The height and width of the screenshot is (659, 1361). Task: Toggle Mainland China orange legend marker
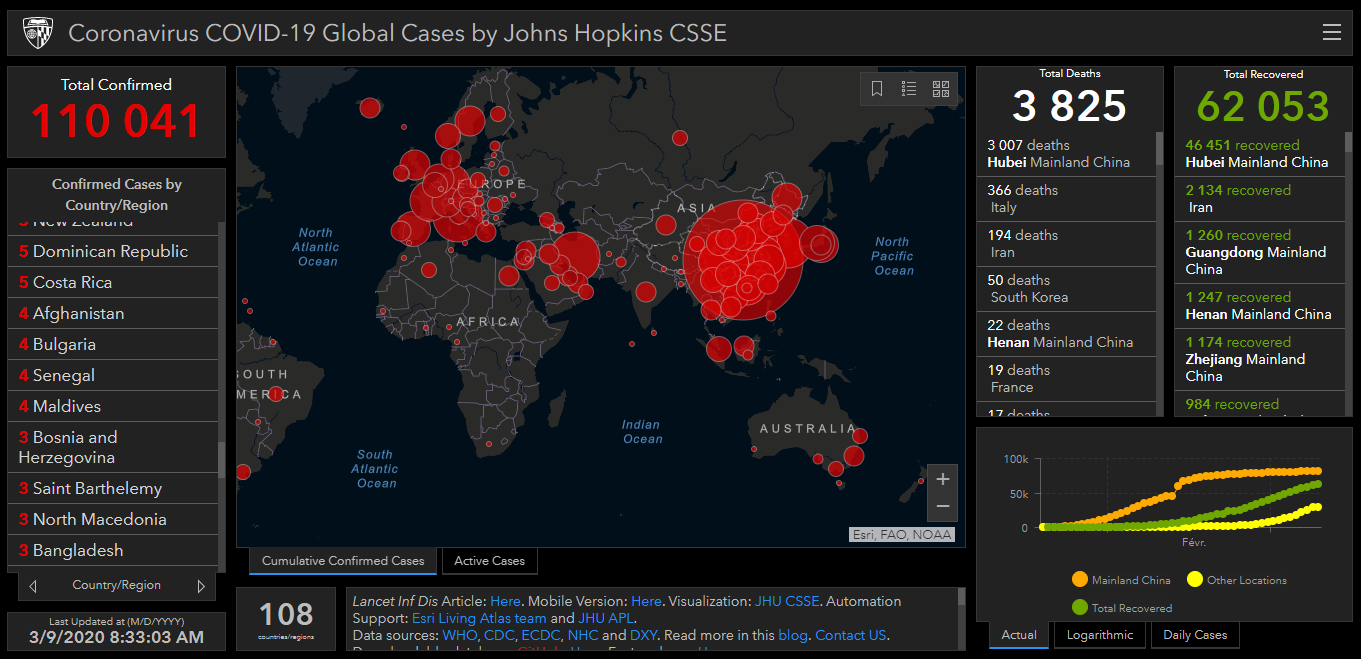(1080, 580)
